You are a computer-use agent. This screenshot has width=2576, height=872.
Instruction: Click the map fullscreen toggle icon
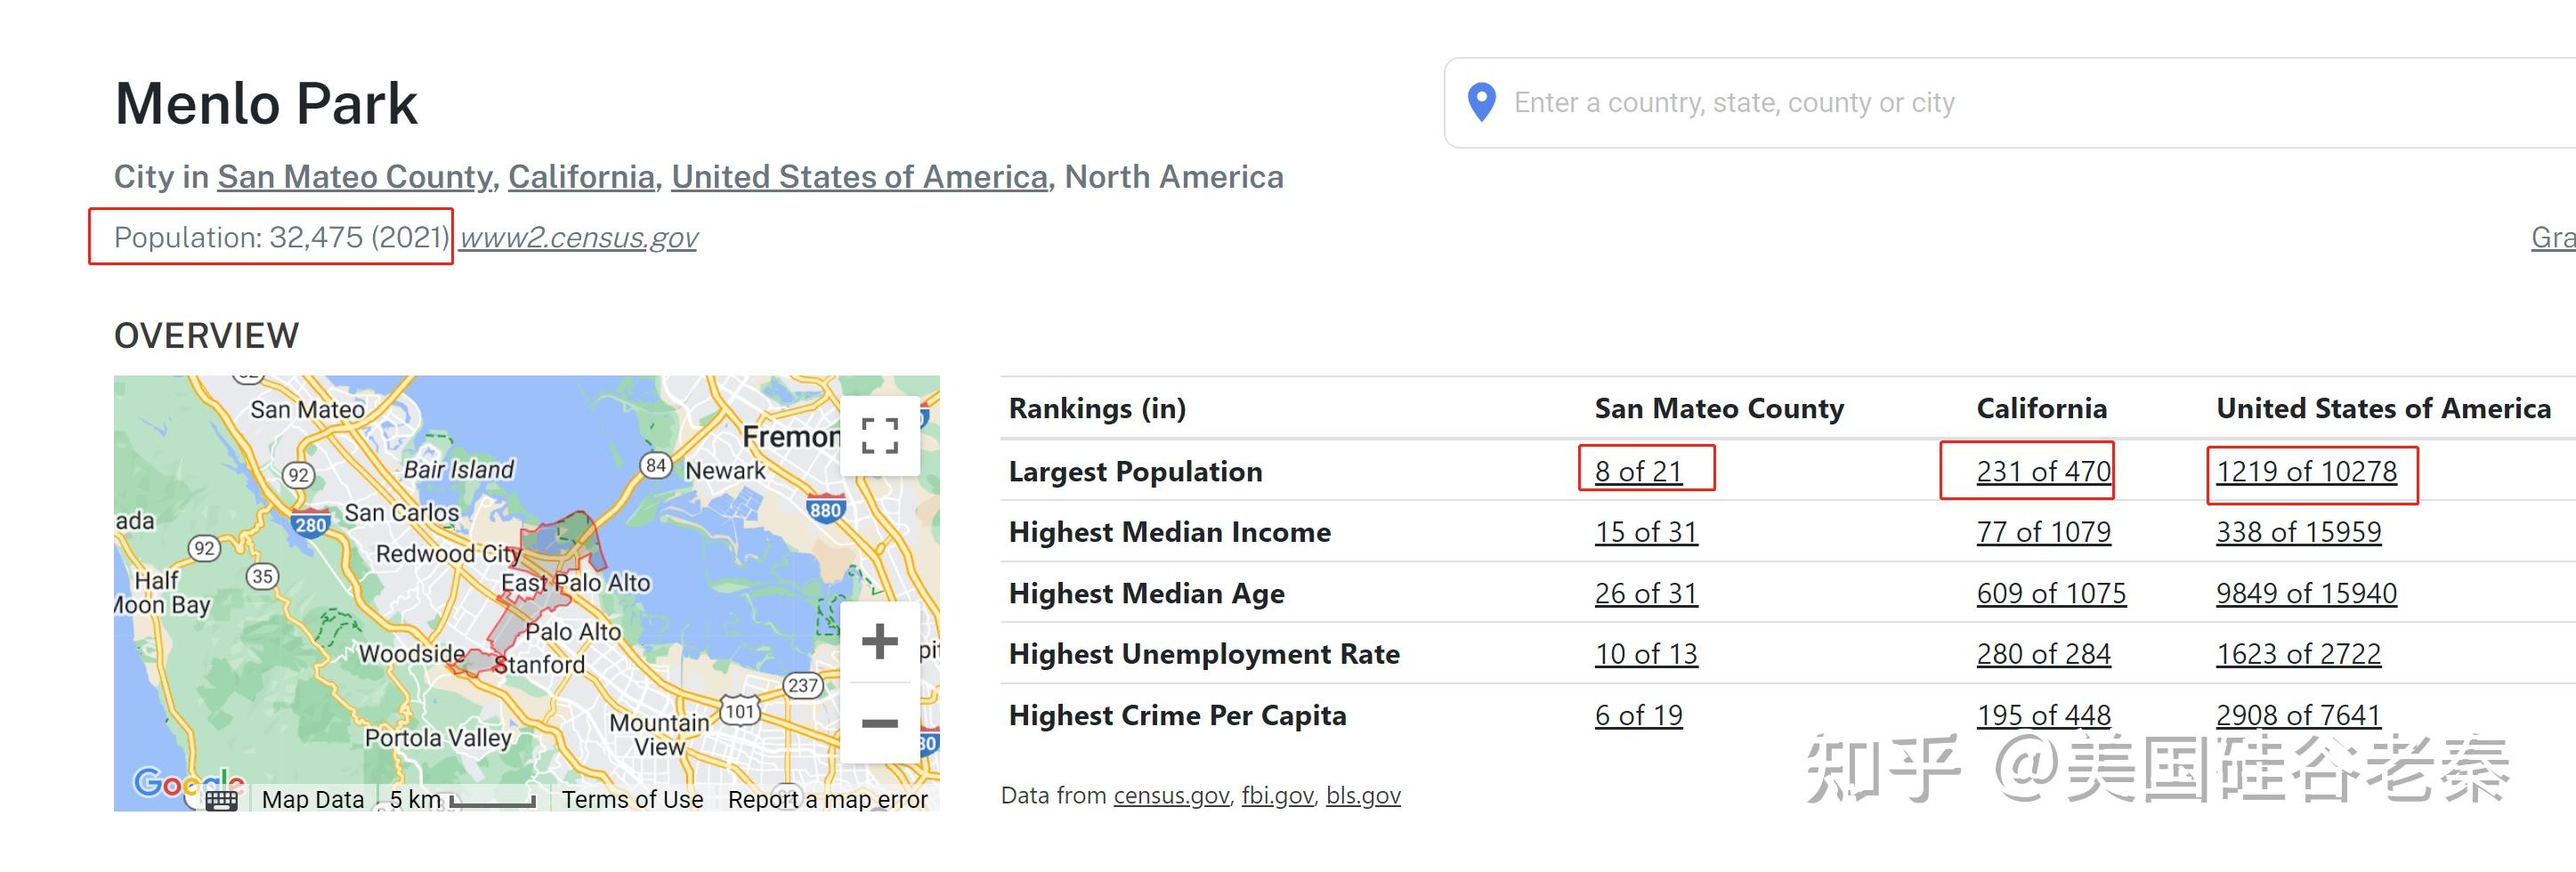(x=879, y=436)
